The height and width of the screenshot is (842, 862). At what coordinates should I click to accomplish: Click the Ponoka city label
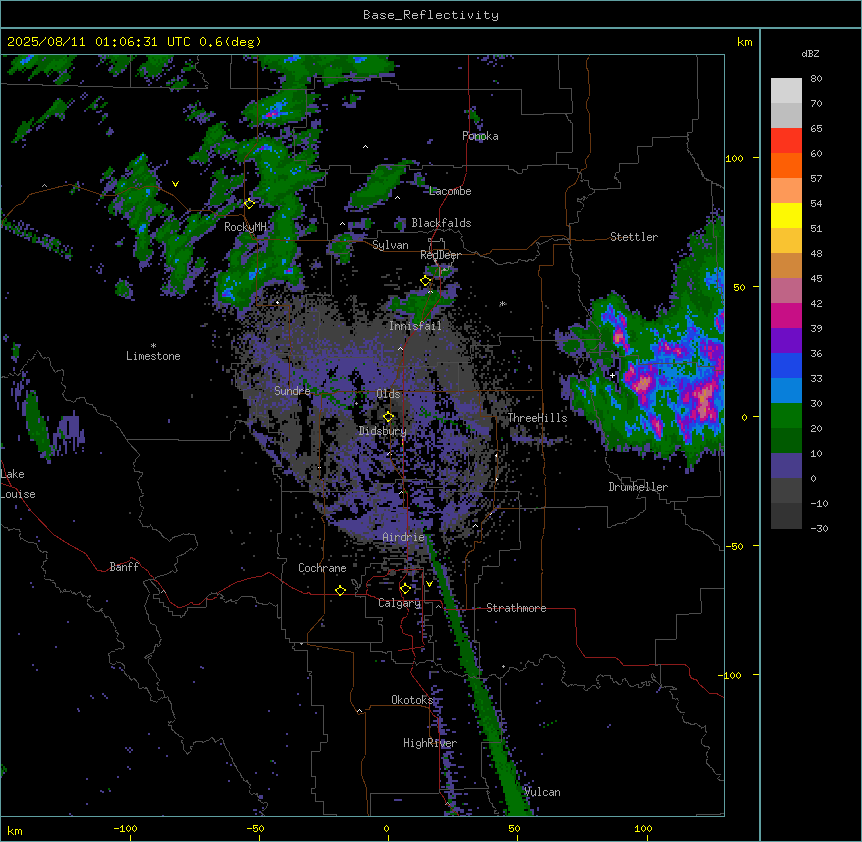[x=480, y=136]
